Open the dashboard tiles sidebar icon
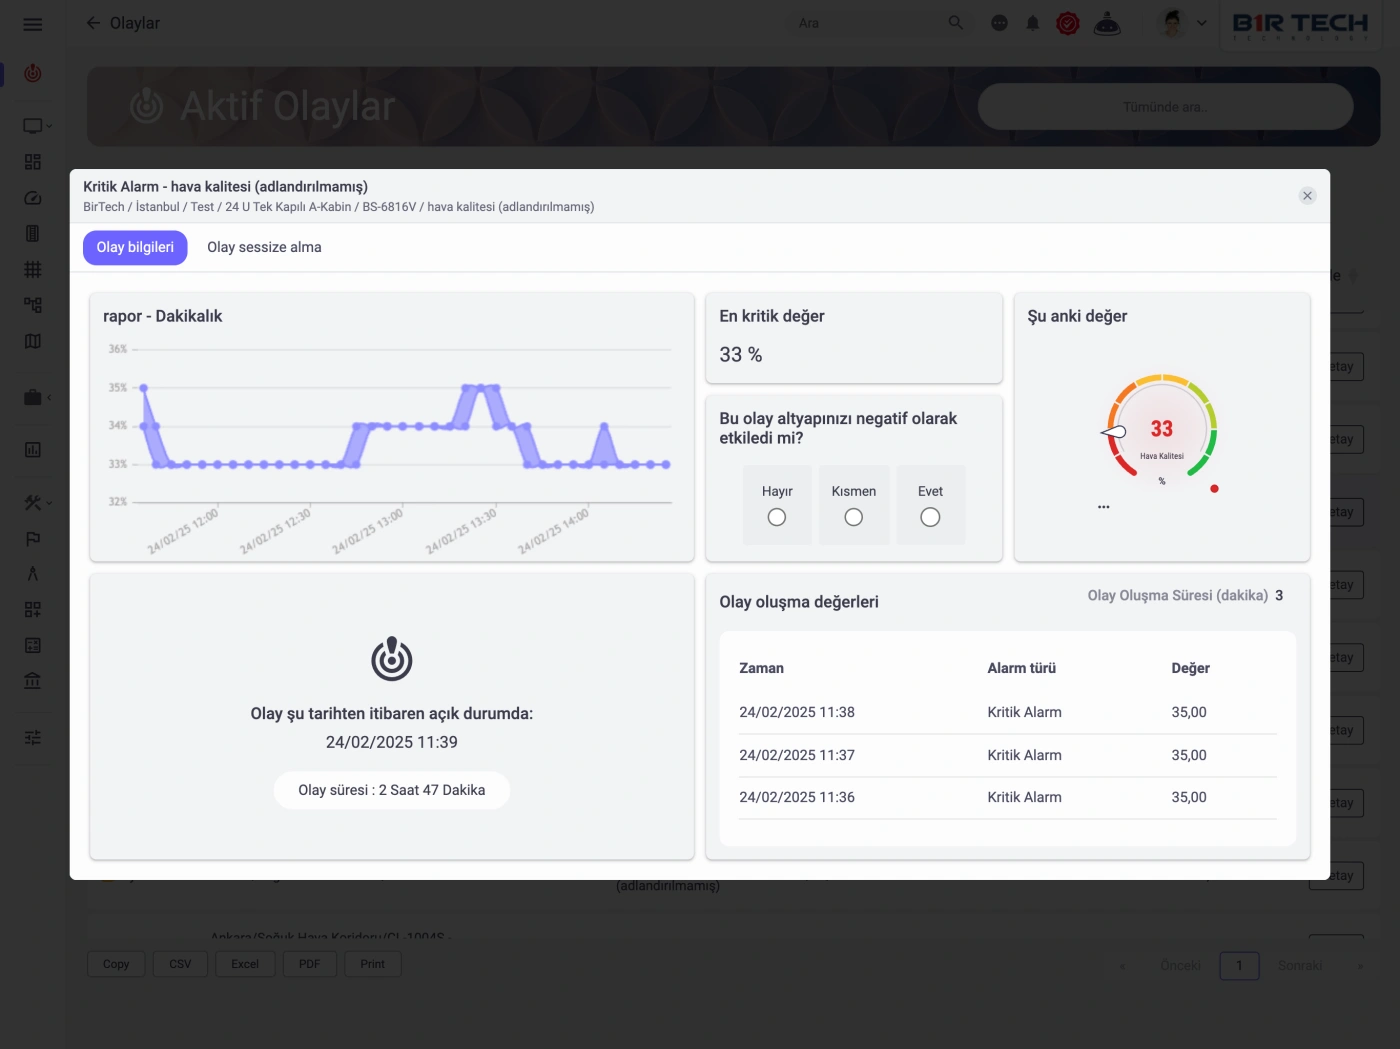The image size is (1400, 1049). click(33, 162)
